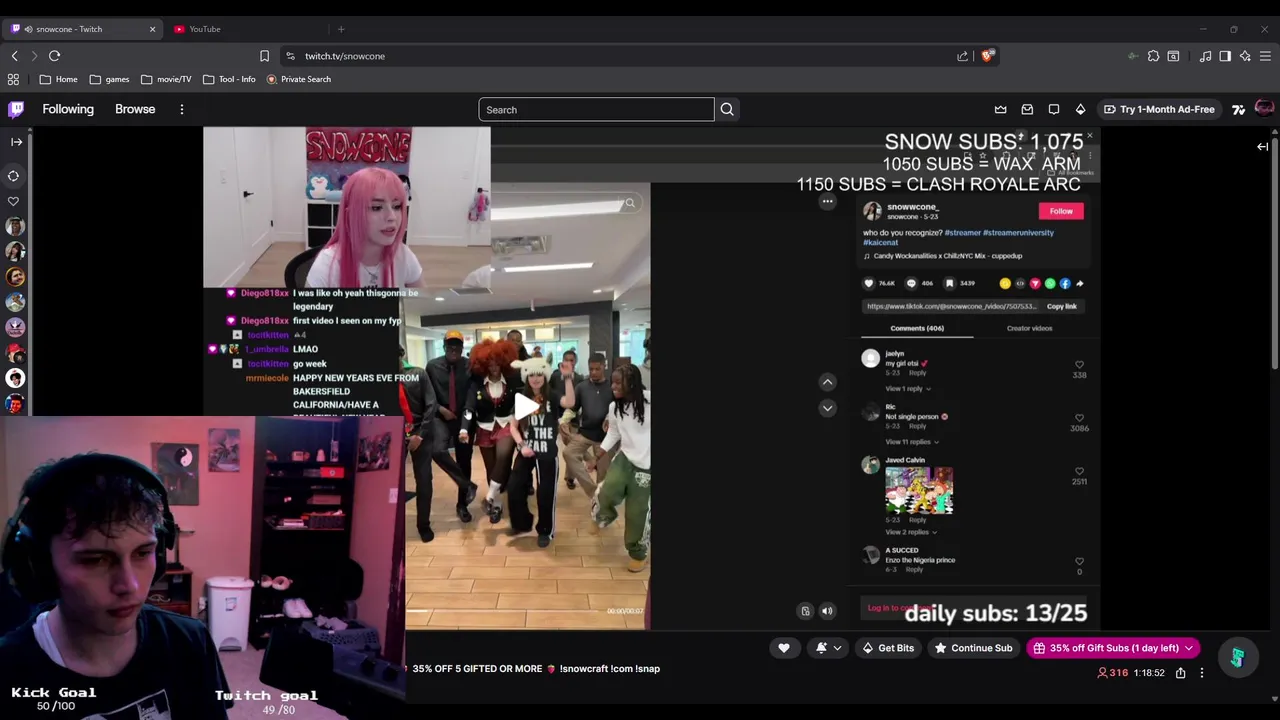The height and width of the screenshot is (720, 1280).
Task: Open the games bookmark folder
Action: [x=109, y=79]
